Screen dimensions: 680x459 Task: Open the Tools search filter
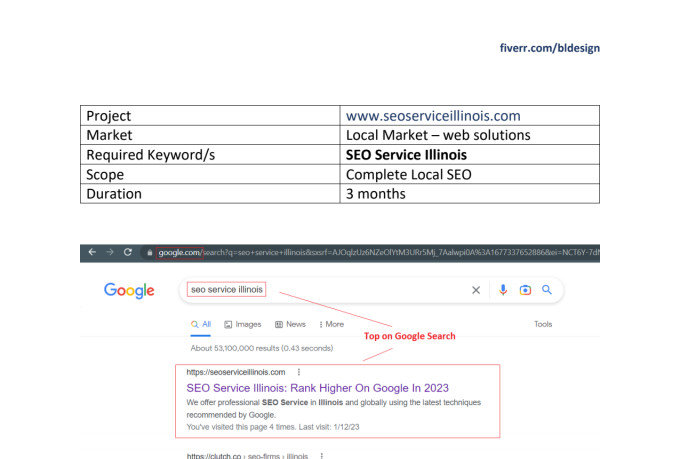point(543,324)
